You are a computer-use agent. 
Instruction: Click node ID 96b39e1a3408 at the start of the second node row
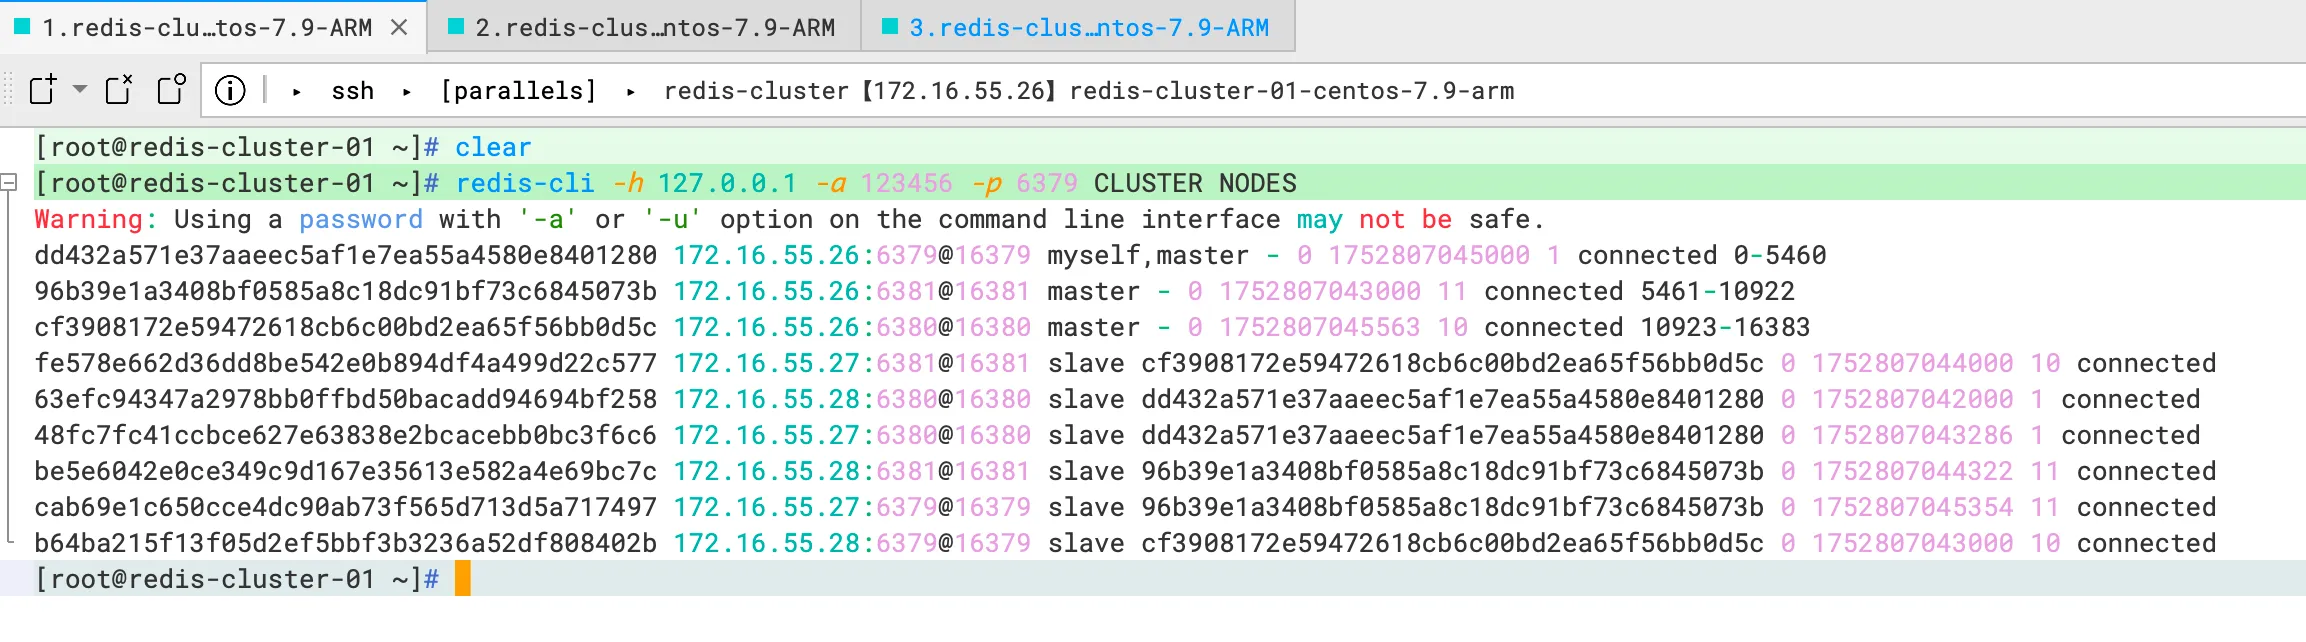coord(346,291)
